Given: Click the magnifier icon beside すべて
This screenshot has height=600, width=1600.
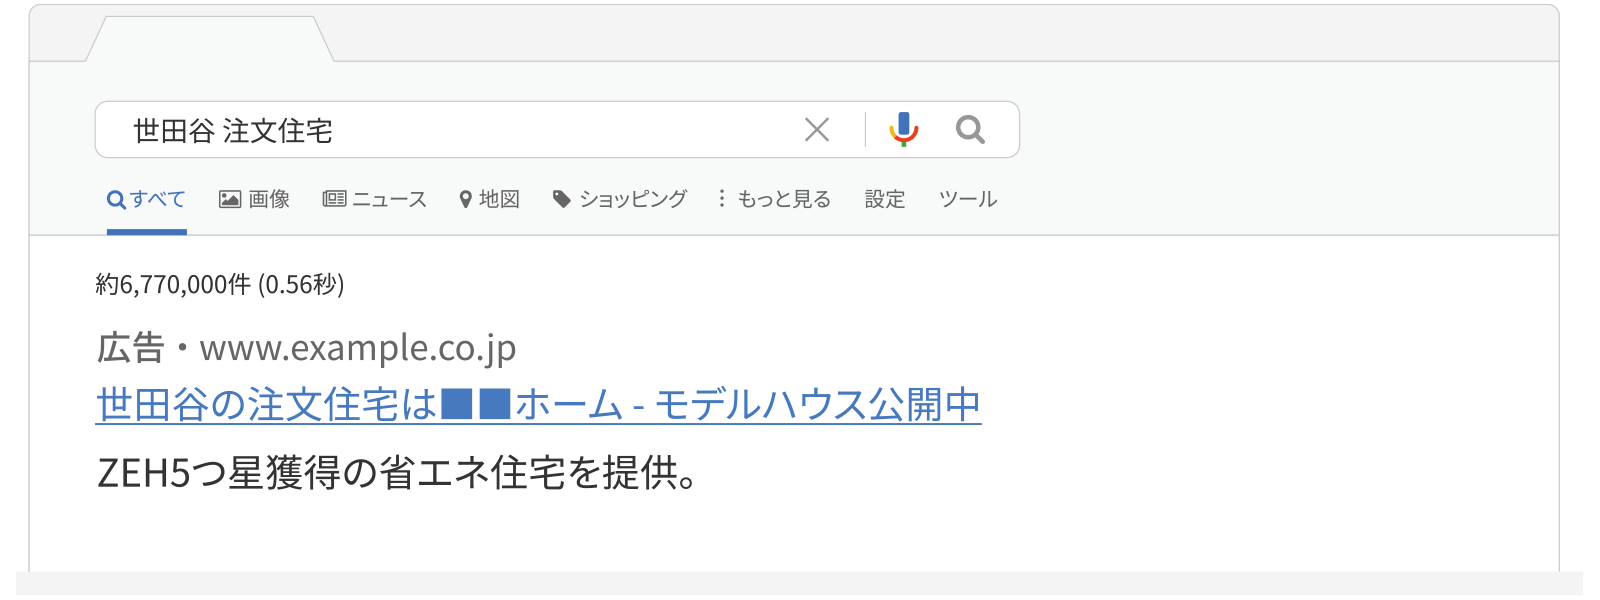Looking at the screenshot, I should 116,199.
